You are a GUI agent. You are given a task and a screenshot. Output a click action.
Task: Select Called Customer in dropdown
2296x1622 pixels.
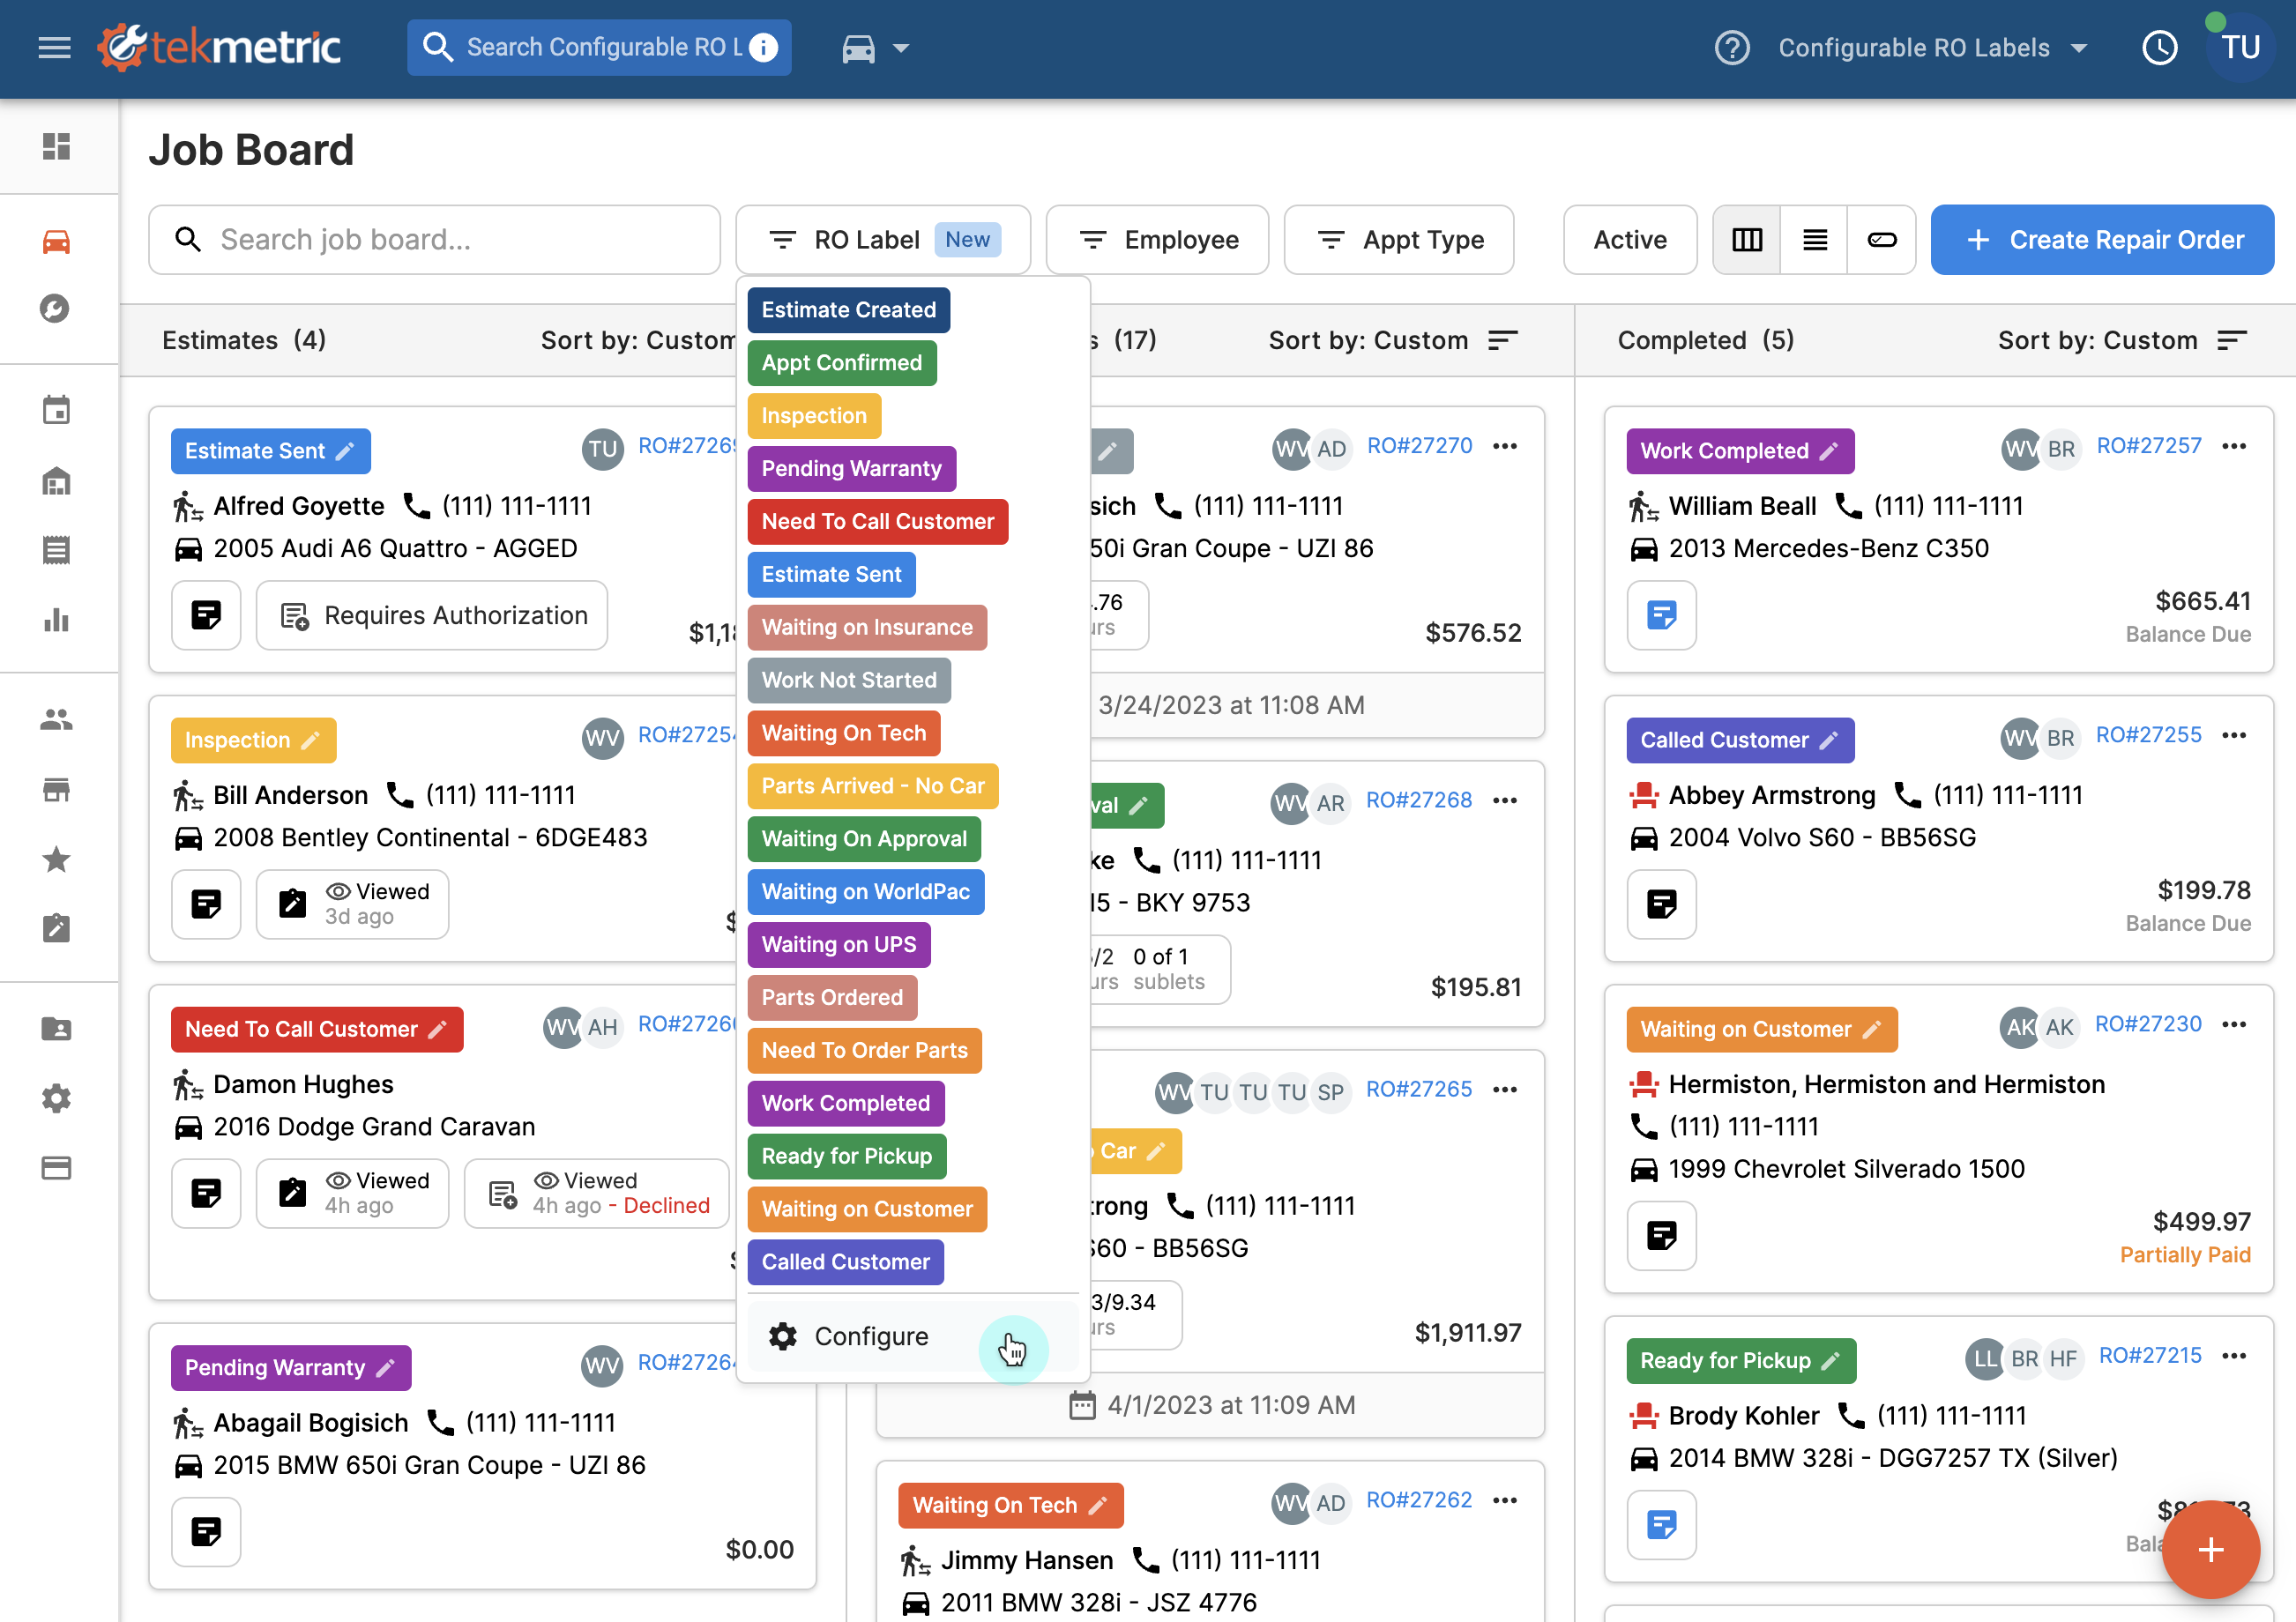(845, 1264)
